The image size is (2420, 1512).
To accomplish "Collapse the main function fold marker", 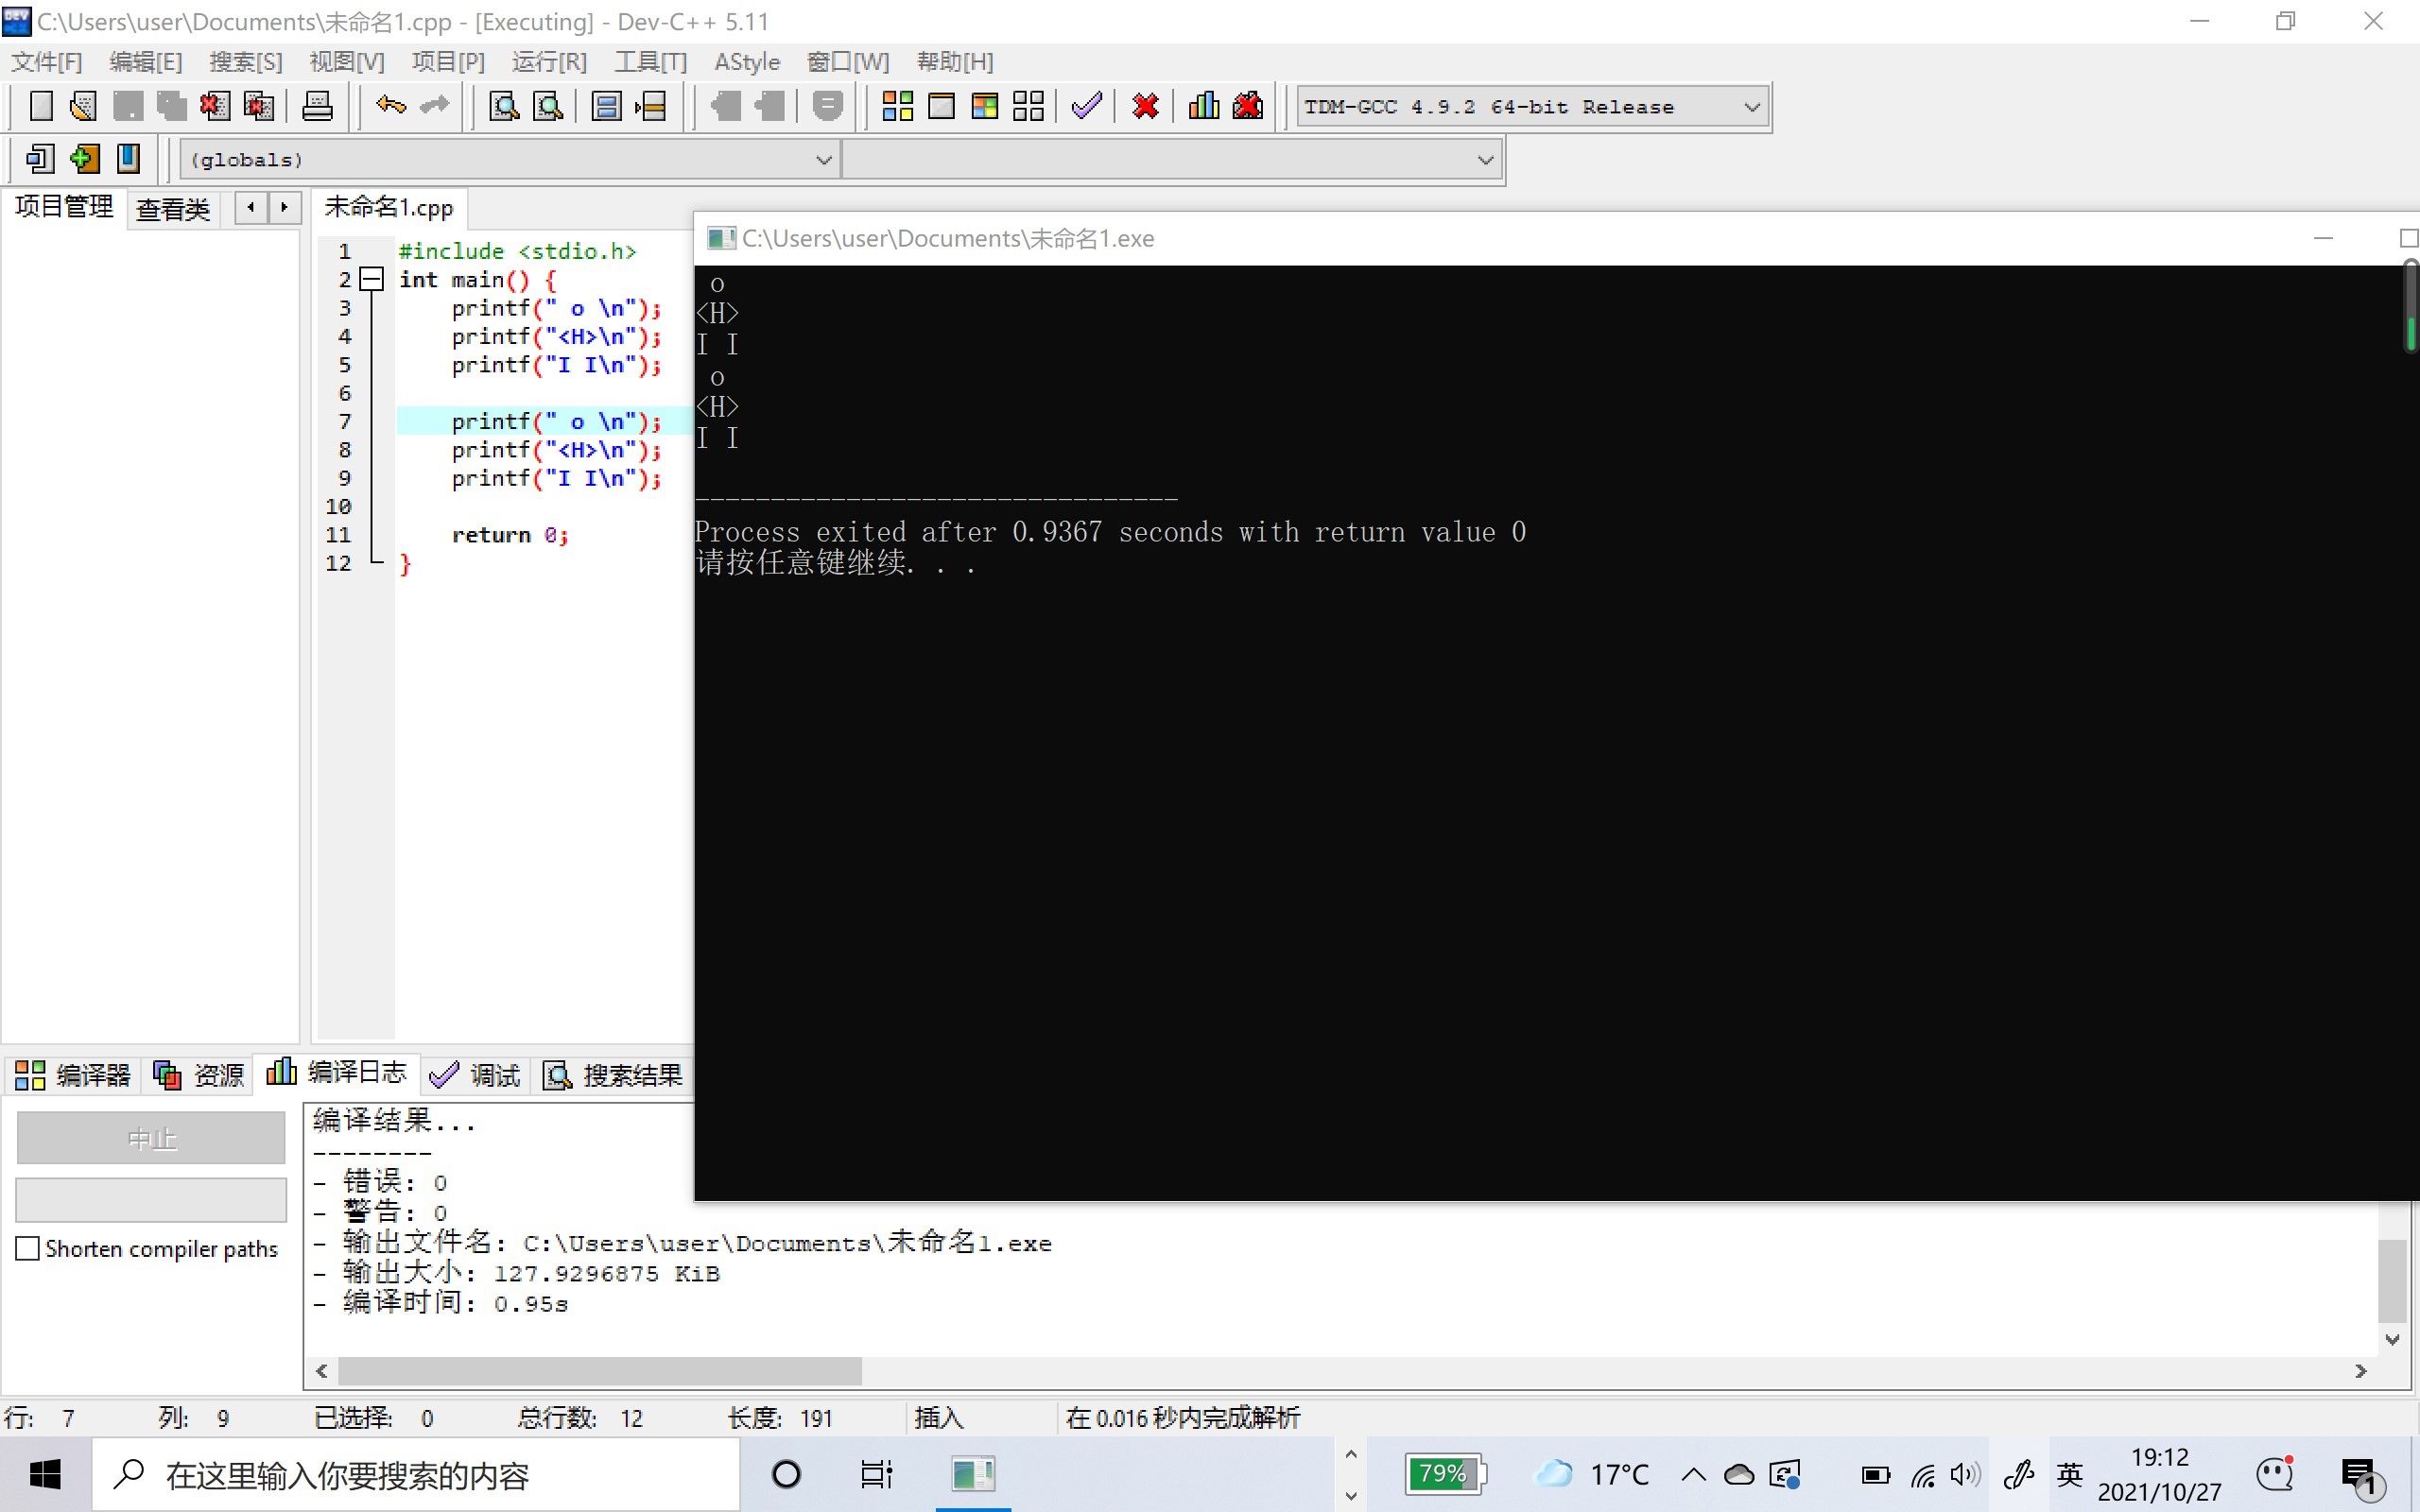I will (x=371, y=280).
